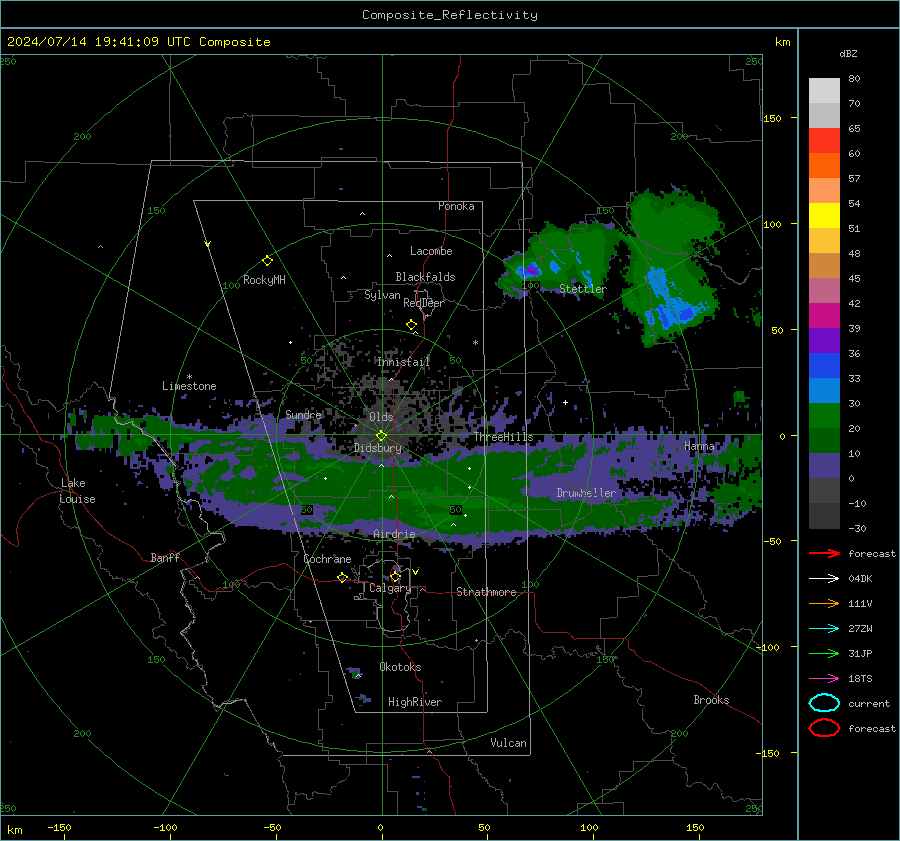Click the Strathmore town label

[486, 592]
